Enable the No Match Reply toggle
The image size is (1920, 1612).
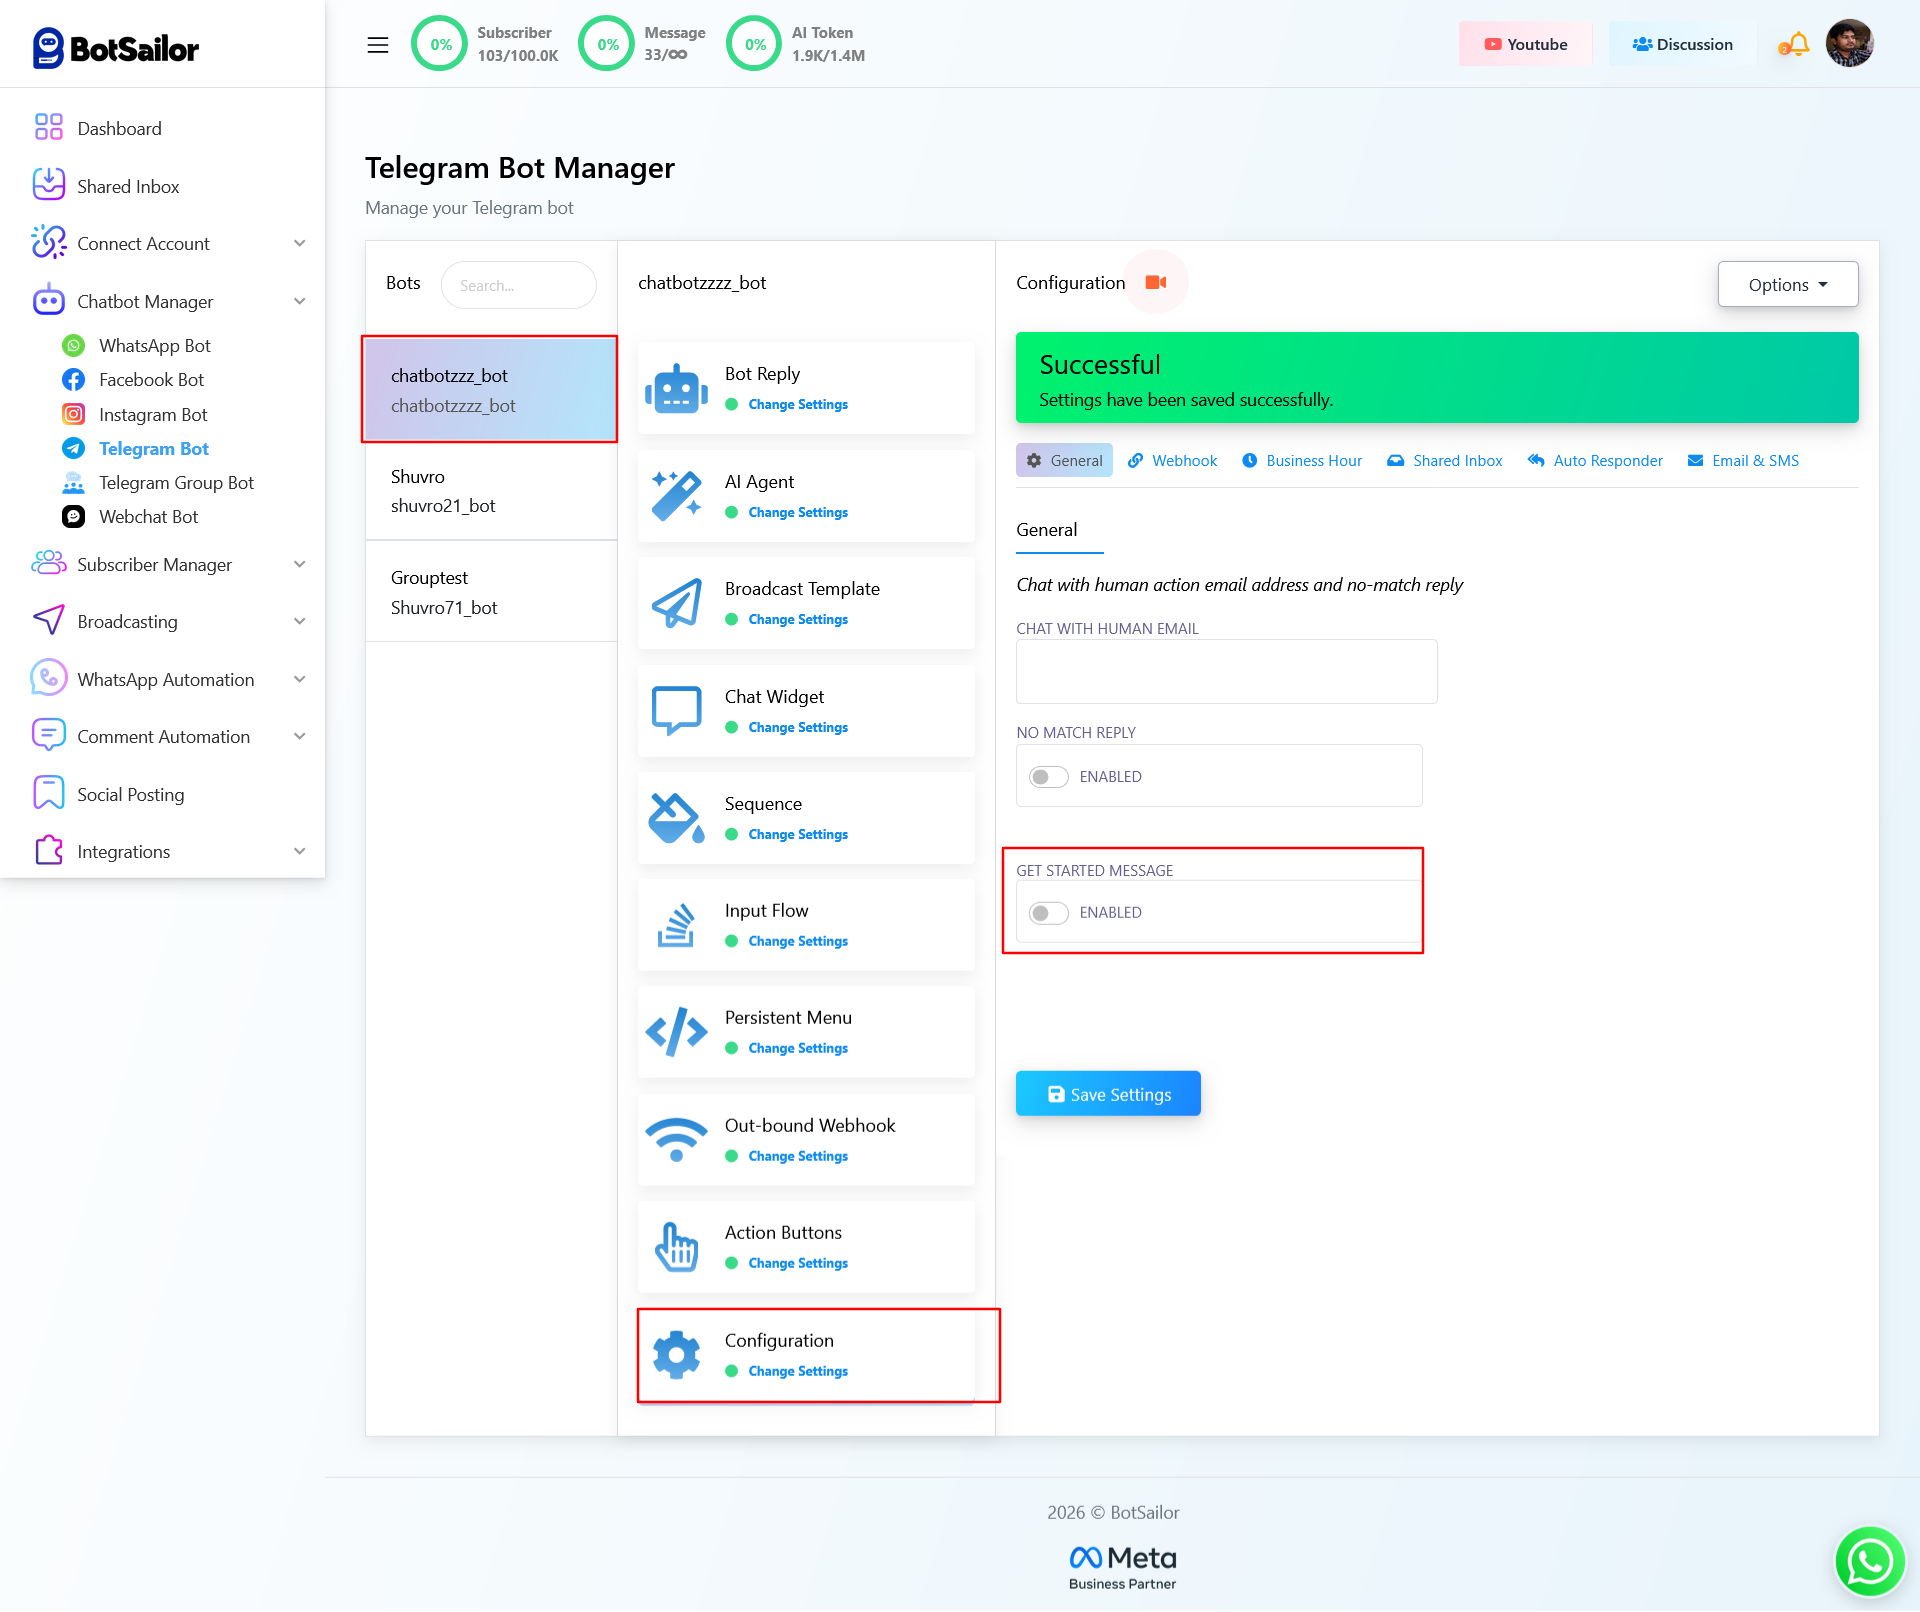1048,777
